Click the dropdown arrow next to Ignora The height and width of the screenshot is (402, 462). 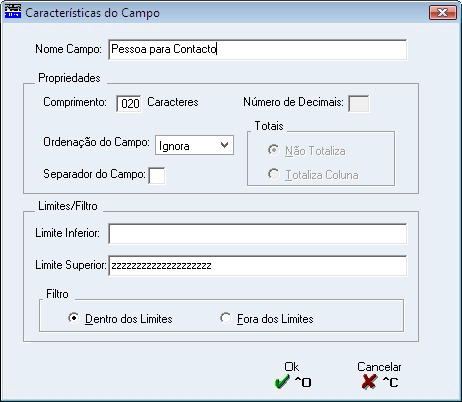(224, 145)
